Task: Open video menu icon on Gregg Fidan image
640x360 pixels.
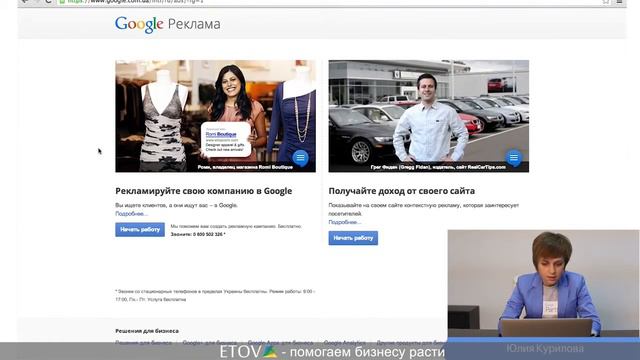Action: pyautogui.click(x=513, y=158)
